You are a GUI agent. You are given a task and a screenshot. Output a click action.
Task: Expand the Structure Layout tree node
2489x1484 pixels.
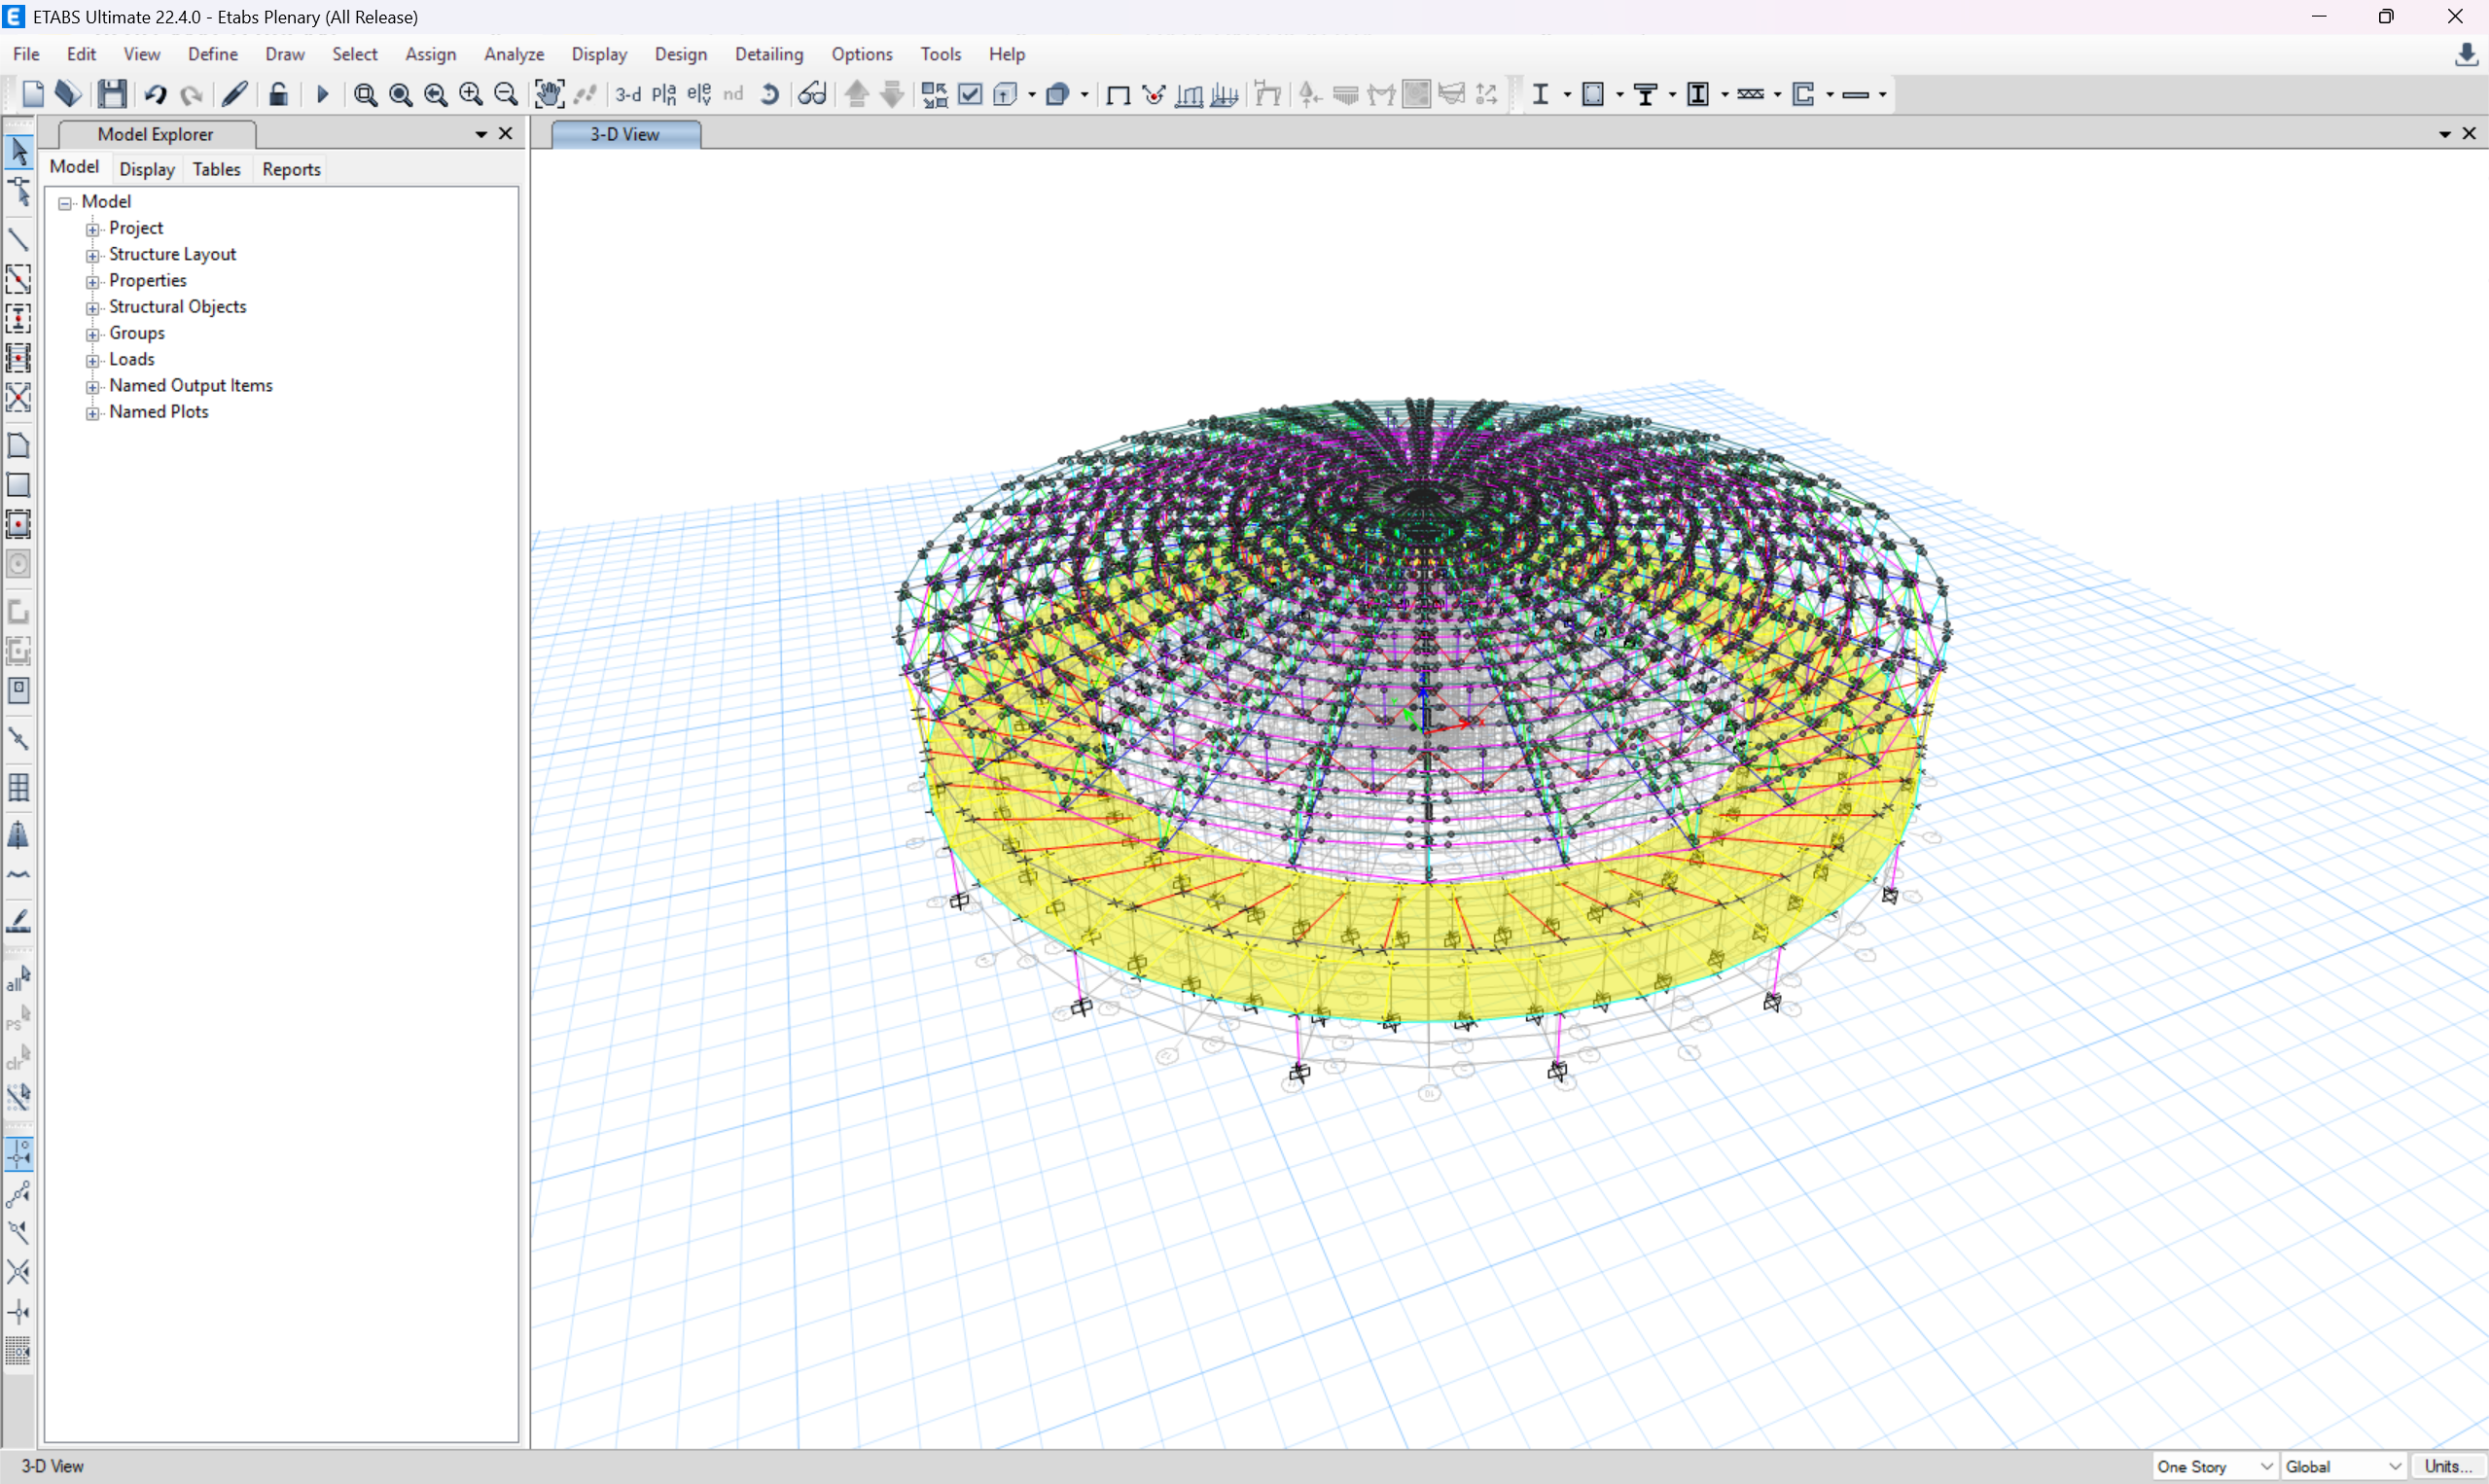coord(92,255)
